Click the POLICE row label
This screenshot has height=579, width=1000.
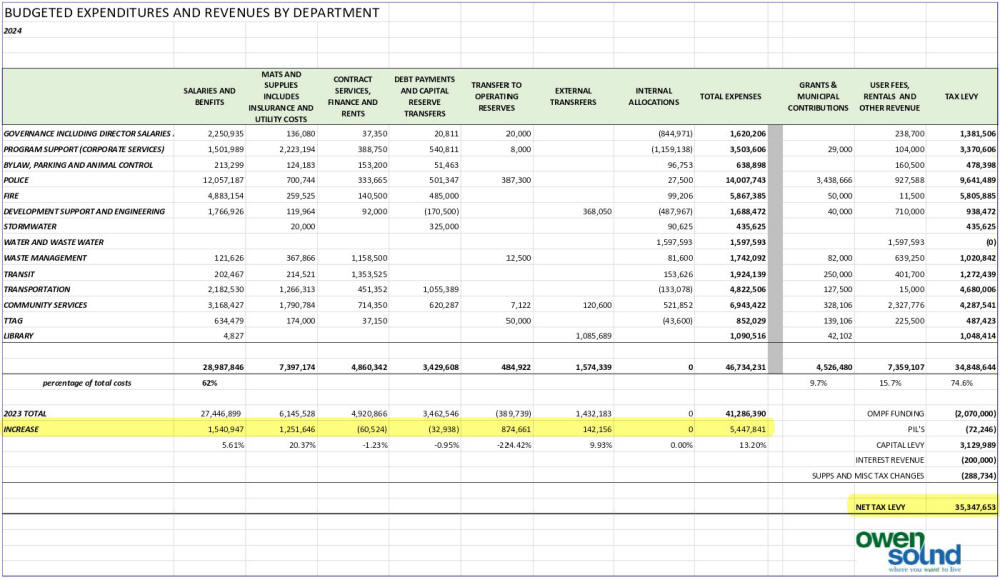(x=17, y=179)
